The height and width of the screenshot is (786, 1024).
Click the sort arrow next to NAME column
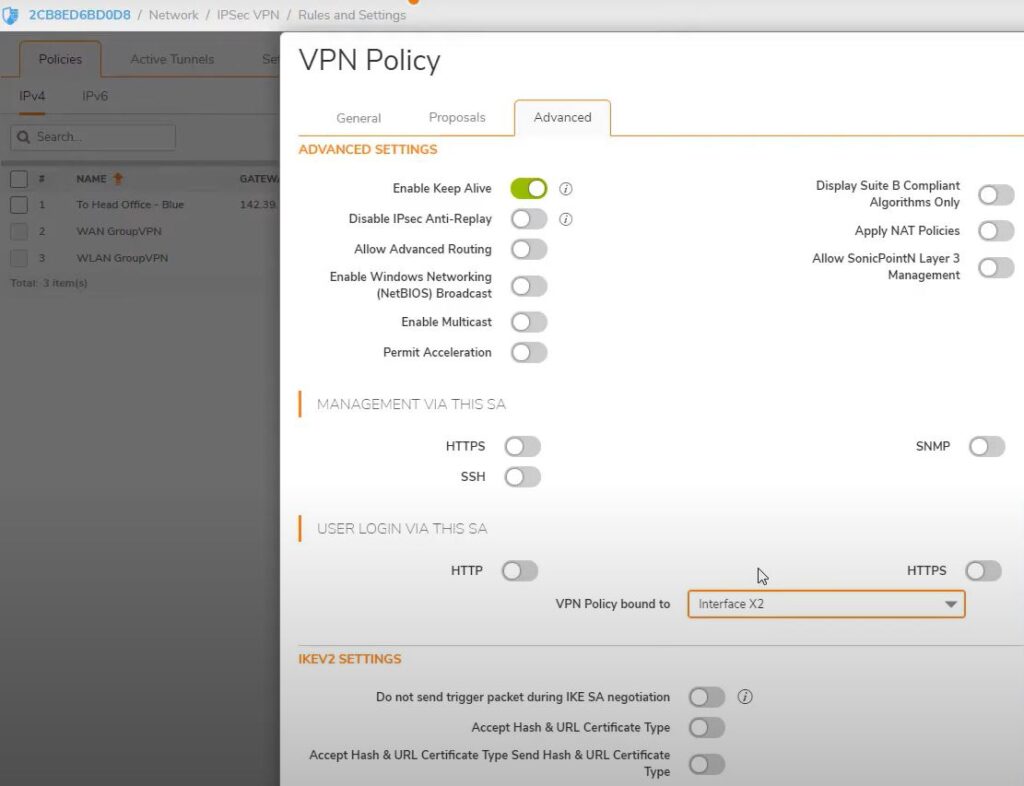118,179
